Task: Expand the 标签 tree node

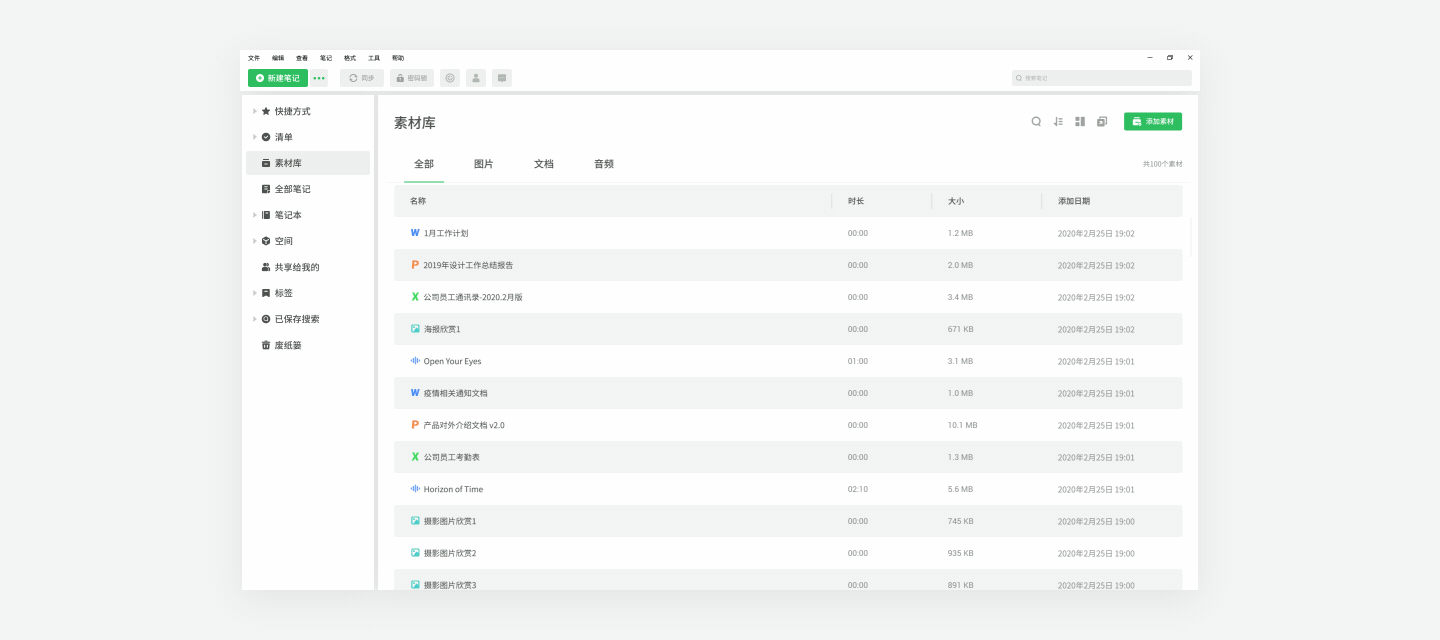Action: [x=255, y=293]
